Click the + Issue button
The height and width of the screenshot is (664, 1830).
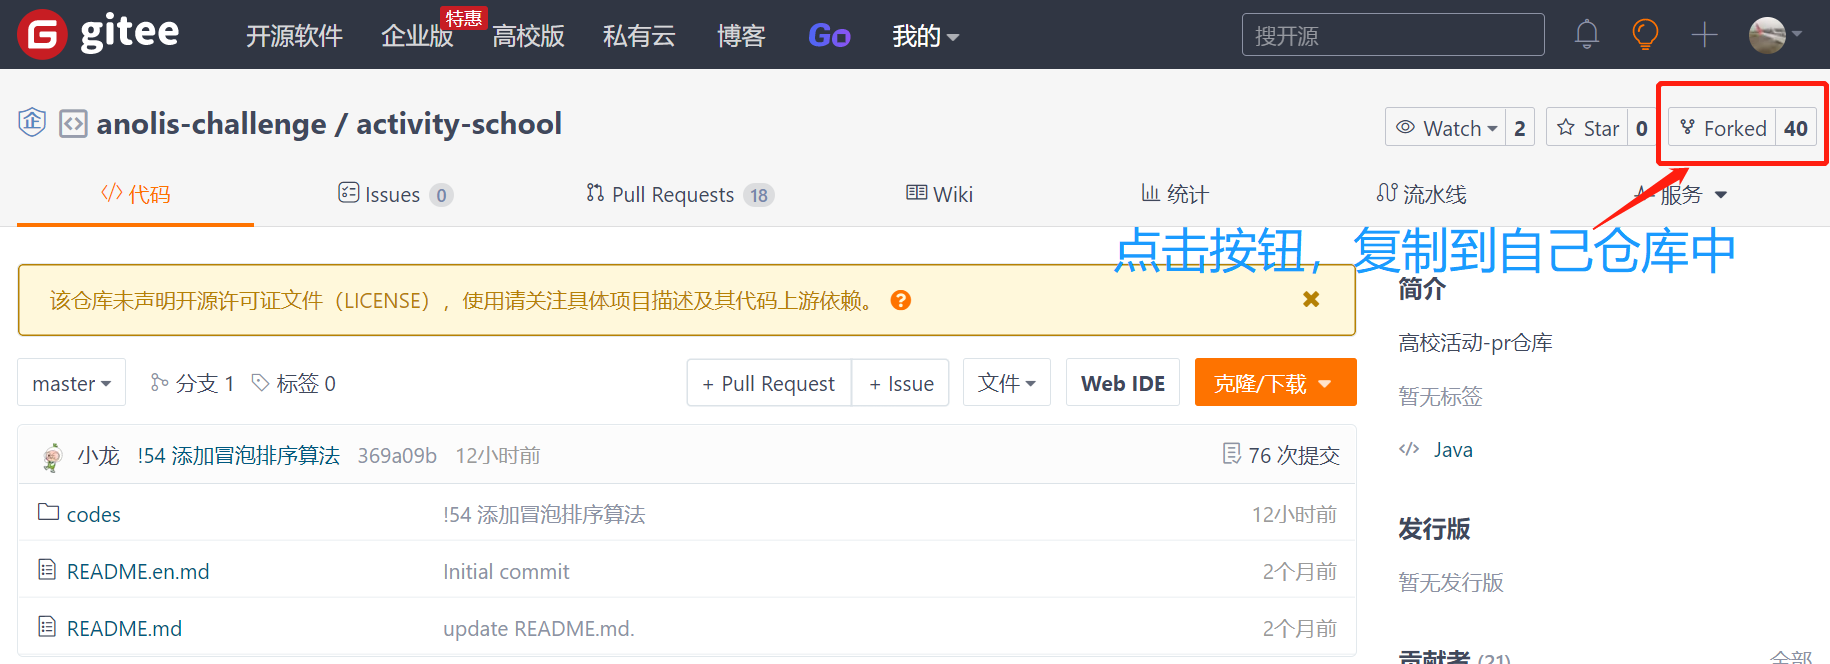point(901,383)
